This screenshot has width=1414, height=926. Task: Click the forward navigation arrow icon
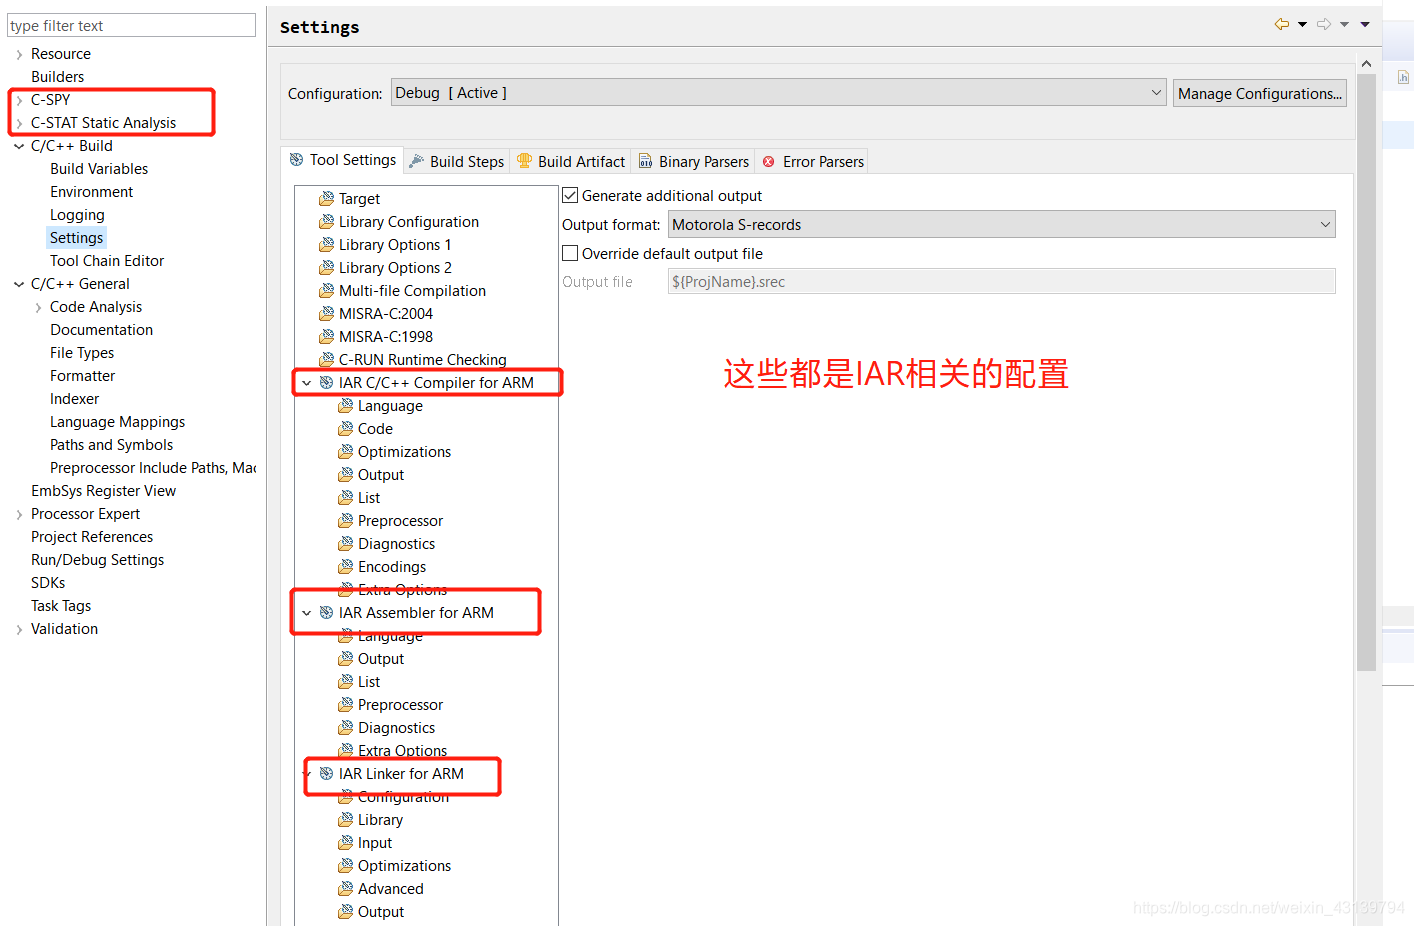click(1324, 24)
